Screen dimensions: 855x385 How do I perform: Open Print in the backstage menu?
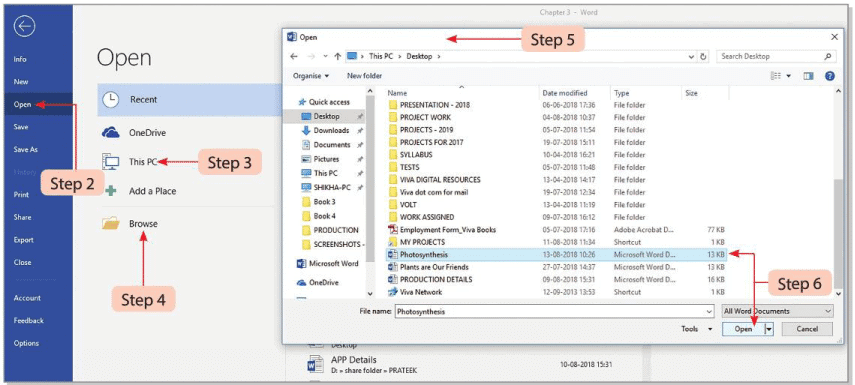coord(21,195)
